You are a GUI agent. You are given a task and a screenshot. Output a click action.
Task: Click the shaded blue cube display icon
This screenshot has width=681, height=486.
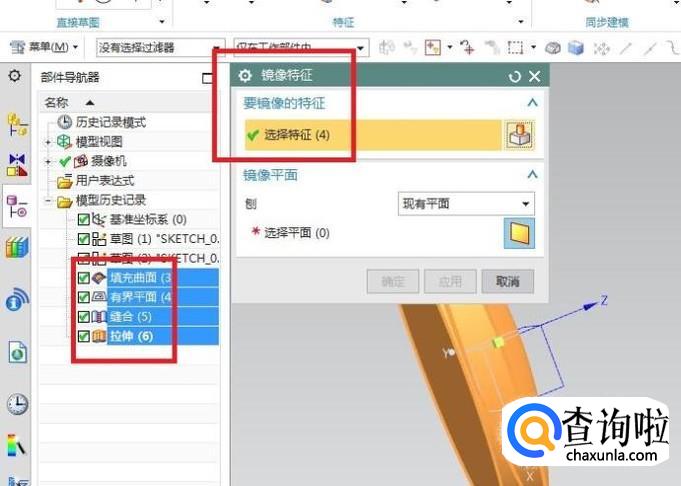coord(576,47)
